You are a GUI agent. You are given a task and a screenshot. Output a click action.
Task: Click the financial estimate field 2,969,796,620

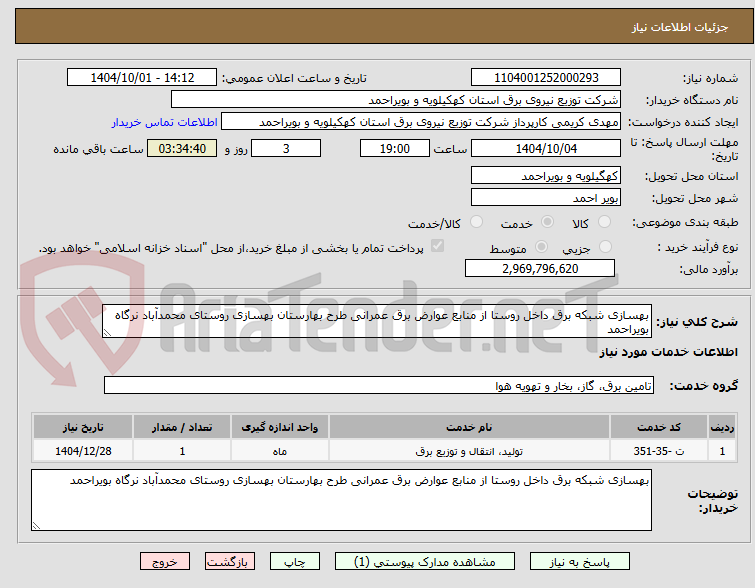coord(540,268)
